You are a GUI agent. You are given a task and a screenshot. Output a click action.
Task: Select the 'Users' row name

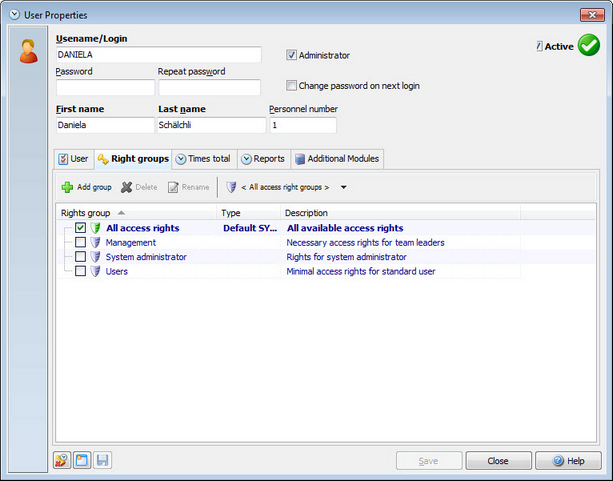click(x=117, y=271)
